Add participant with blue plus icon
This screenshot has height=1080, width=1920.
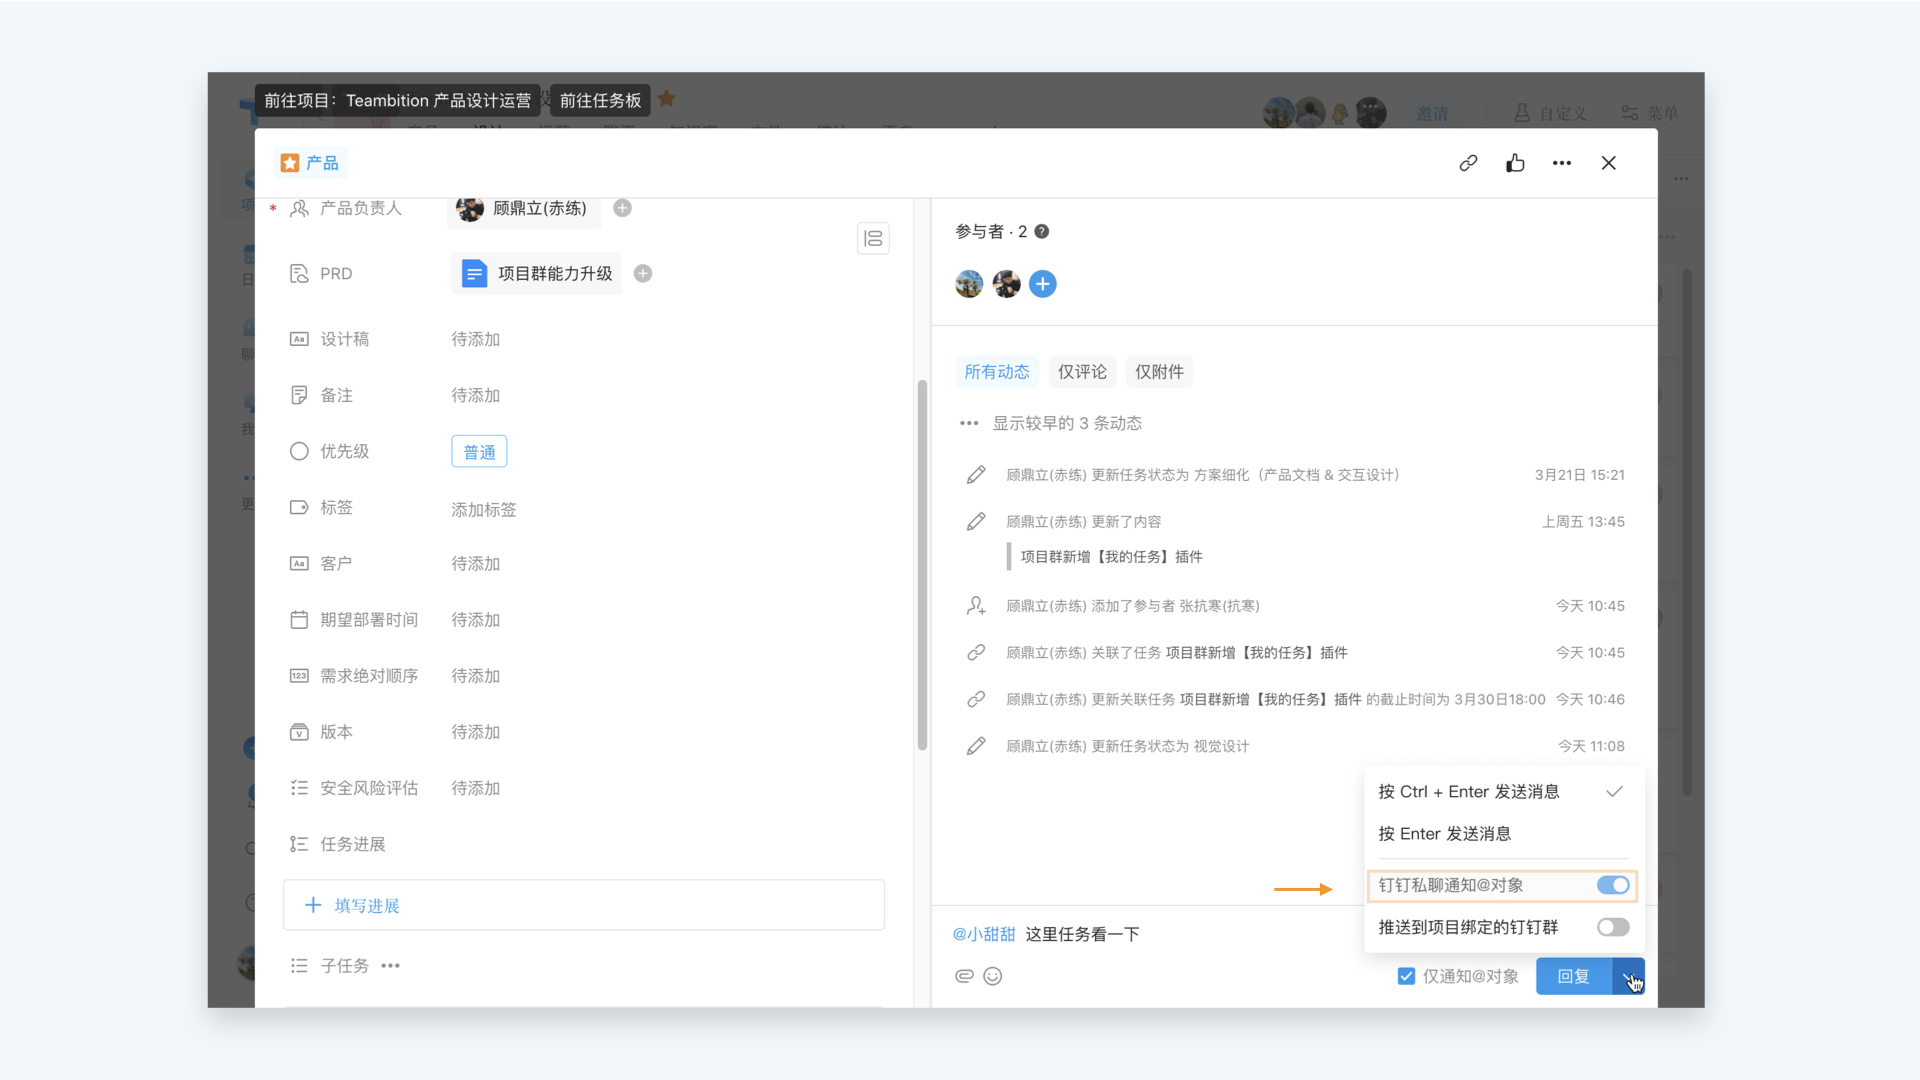[x=1042, y=284]
